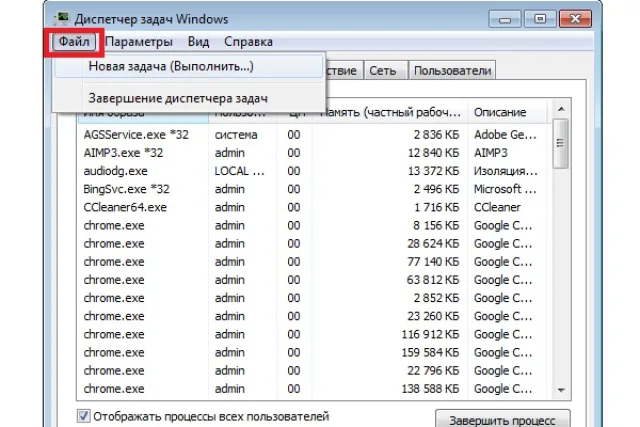Click the 2 836 КБ memory value
This screenshot has width=640, height=427.
click(436, 135)
